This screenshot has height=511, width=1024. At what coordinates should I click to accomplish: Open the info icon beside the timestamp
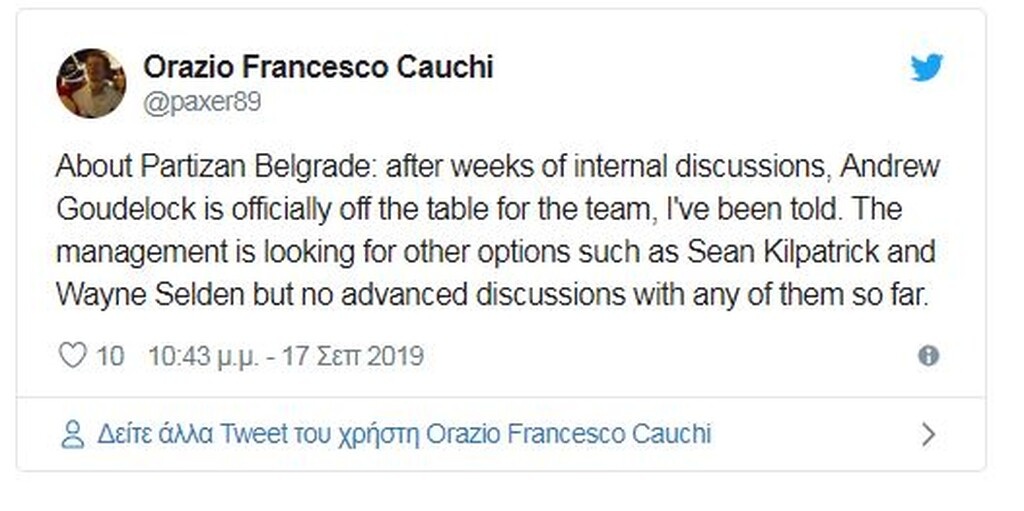[x=928, y=355]
